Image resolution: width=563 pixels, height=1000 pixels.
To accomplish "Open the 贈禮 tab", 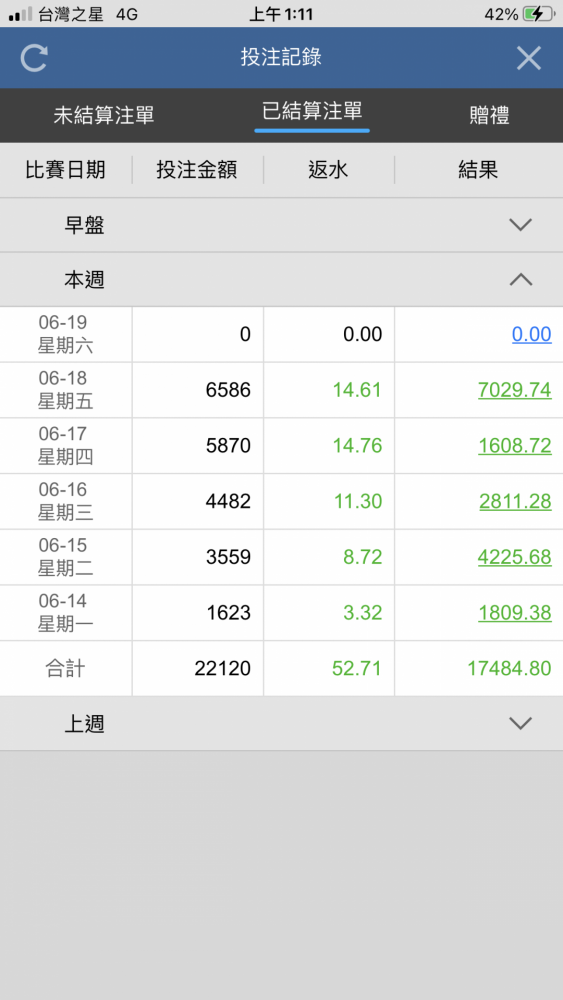I will [489, 116].
